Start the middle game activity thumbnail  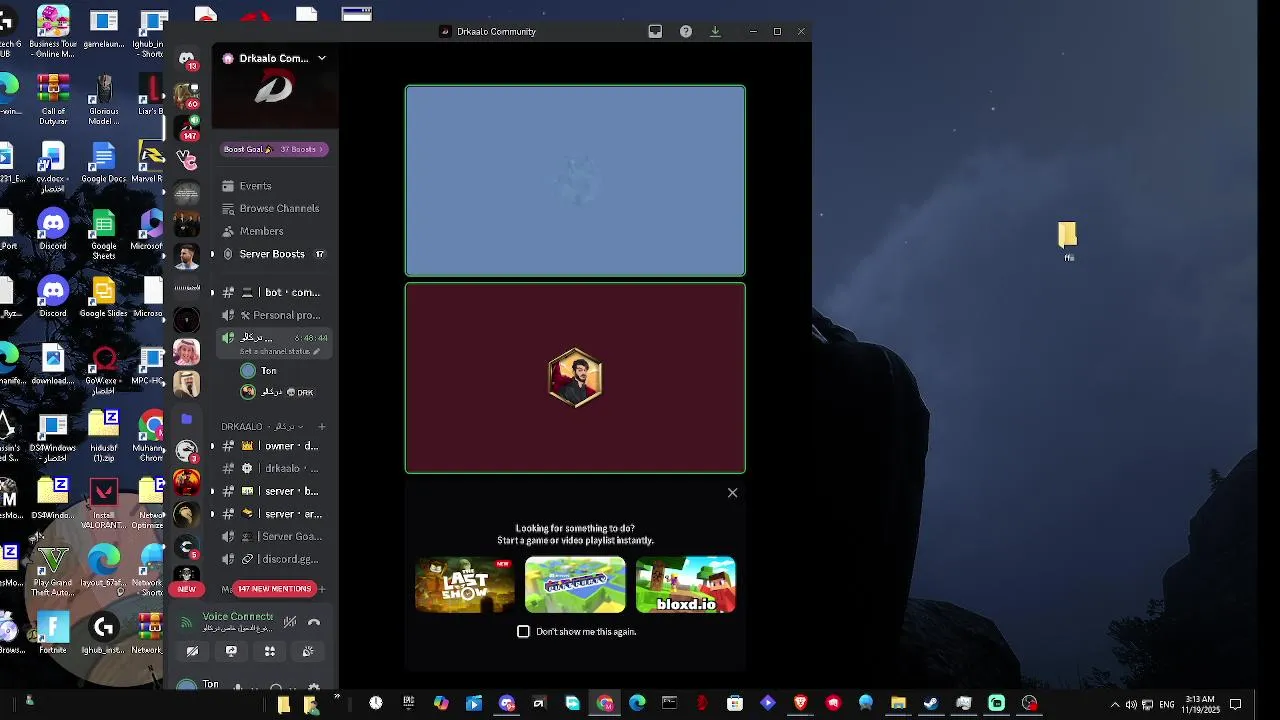point(575,585)
